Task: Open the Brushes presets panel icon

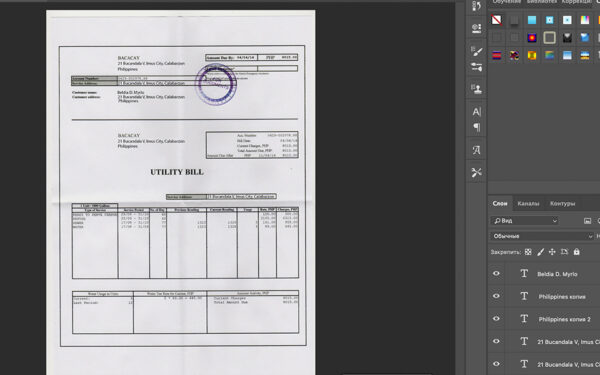Action: pyautogui.click(x=476, y=67)
